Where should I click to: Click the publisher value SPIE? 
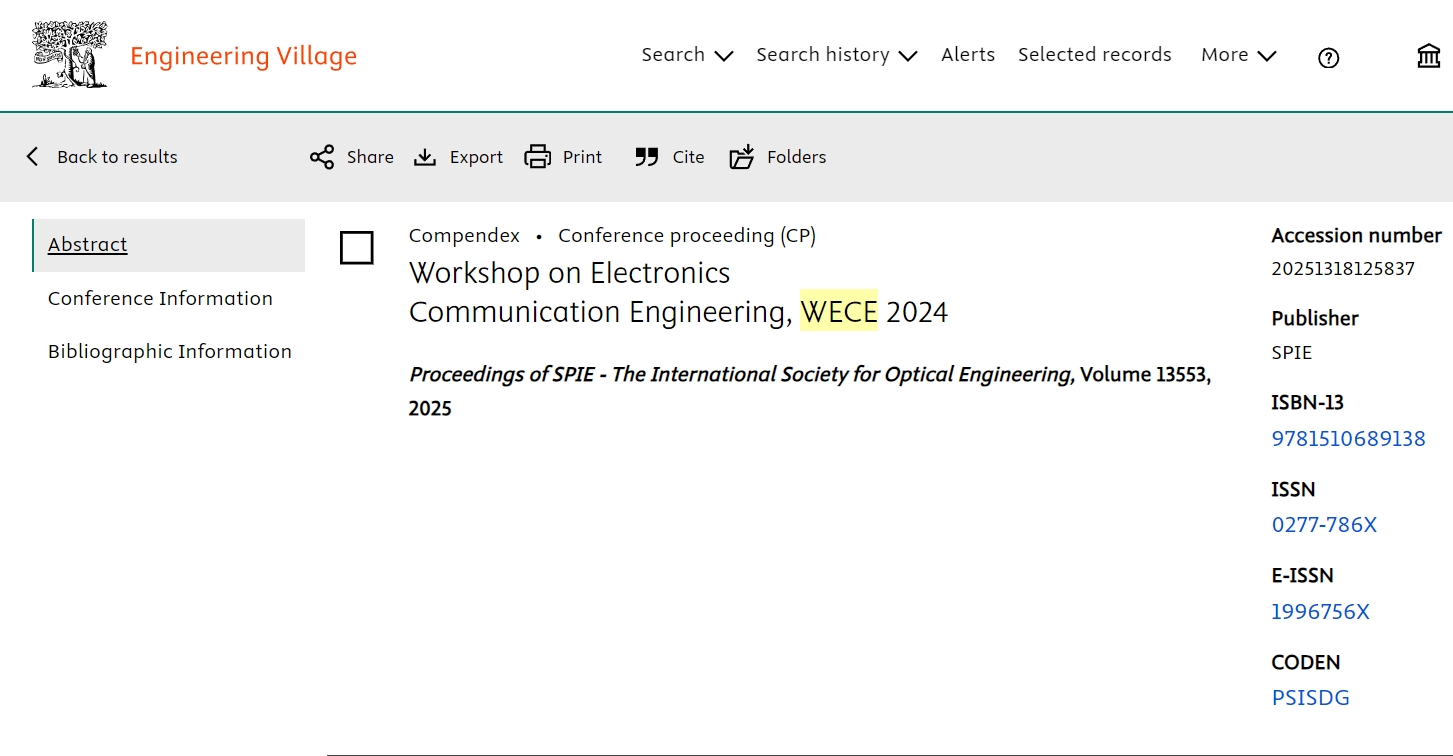point(1291,352)
